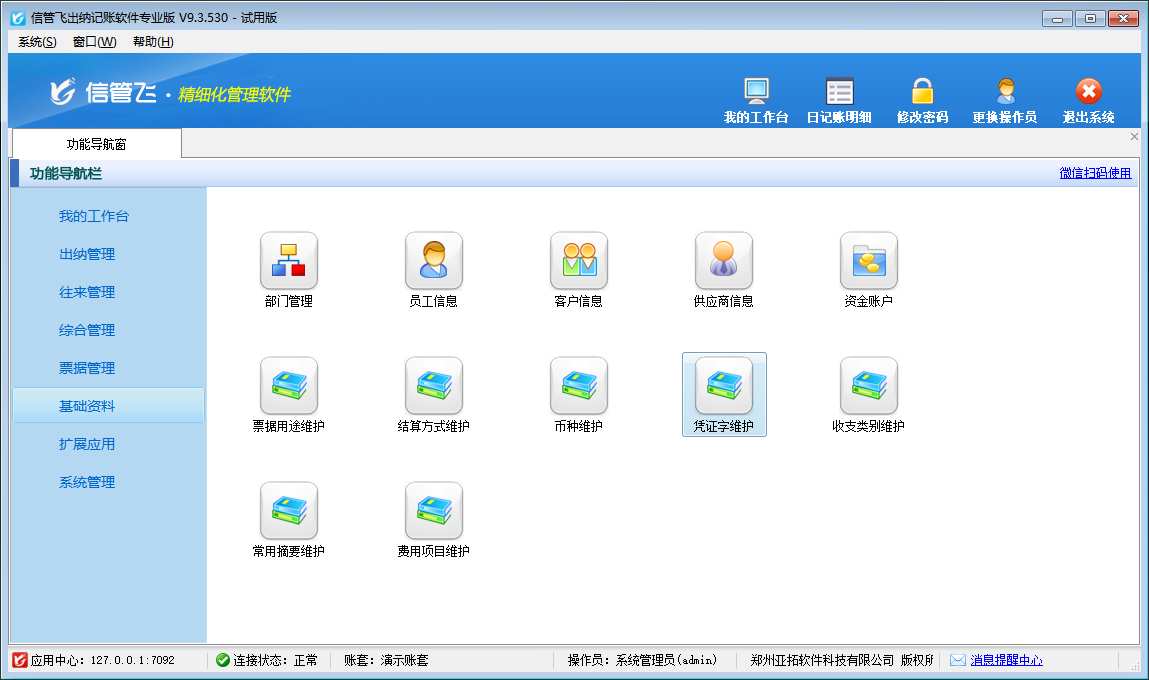Open 客户信息 customer info icon

(x=579, y=261)
